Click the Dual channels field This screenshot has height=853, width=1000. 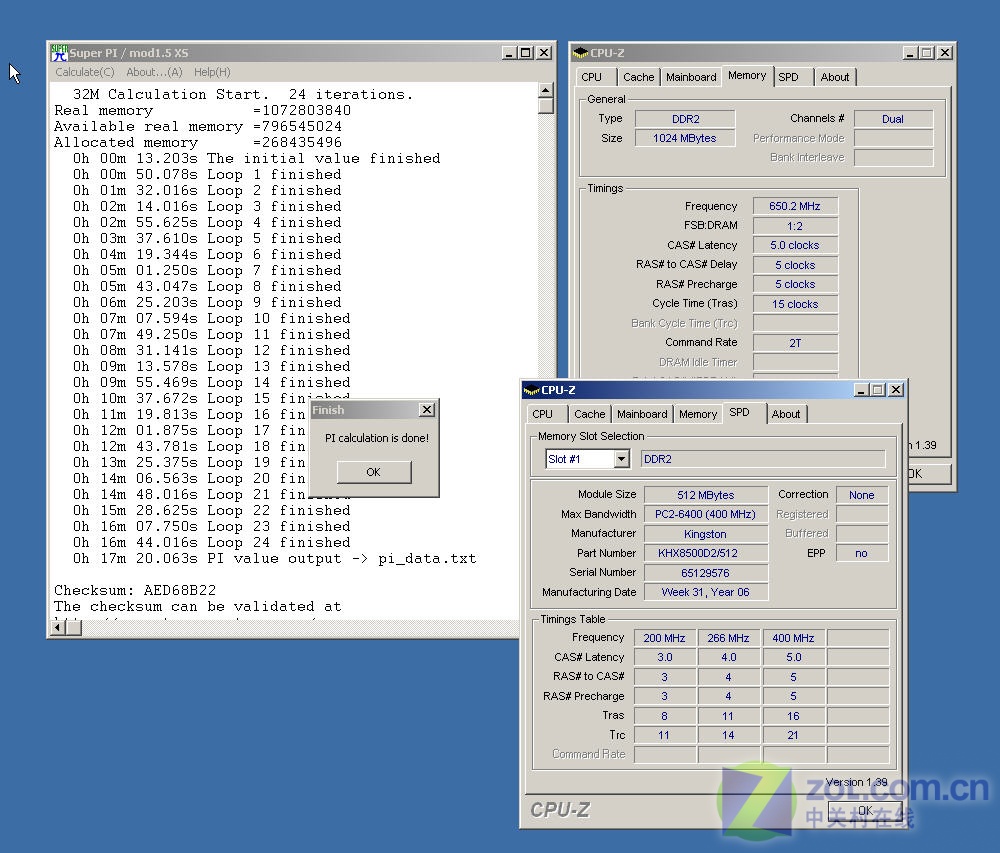click(893, 119)
